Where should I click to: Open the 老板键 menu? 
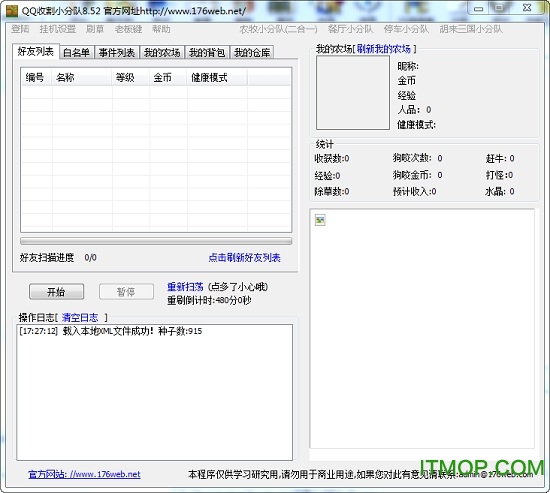click(x=128, y=29)
